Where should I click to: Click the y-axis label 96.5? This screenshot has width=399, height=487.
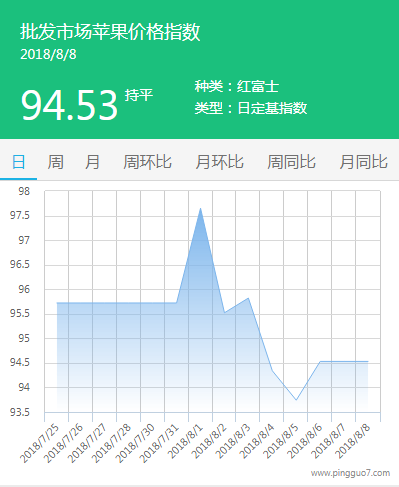tap(20, 265)
